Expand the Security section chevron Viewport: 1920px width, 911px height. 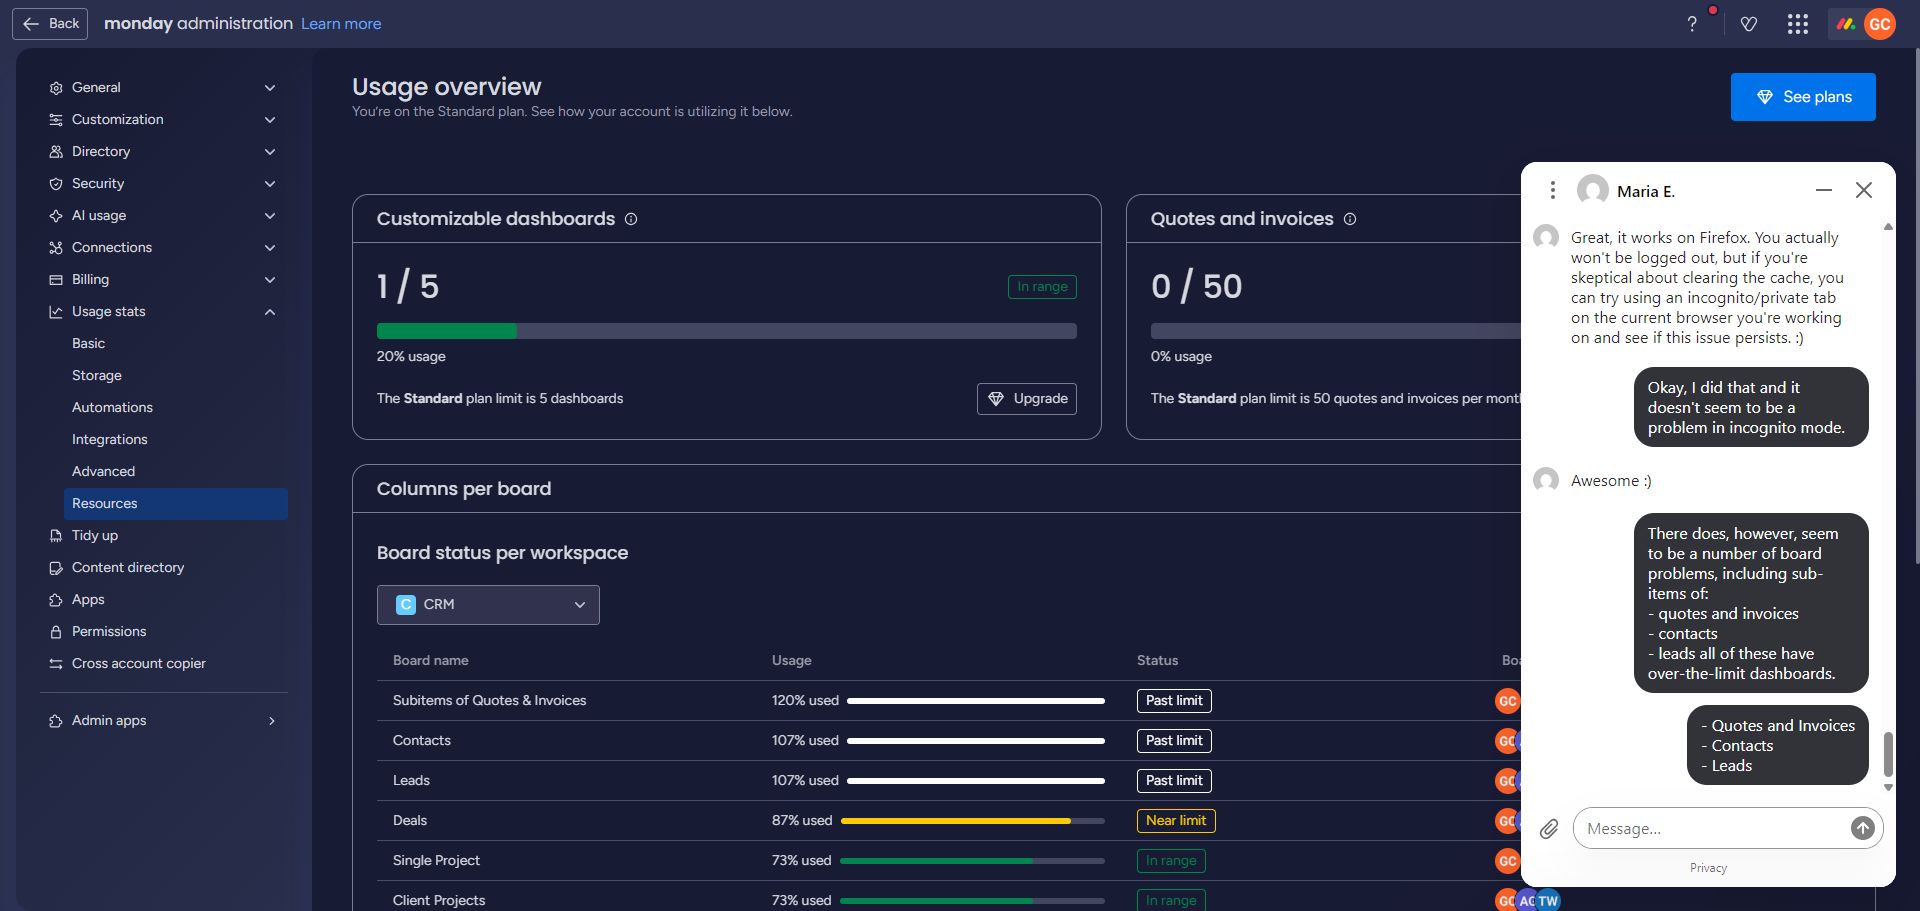tap(270, 184)
